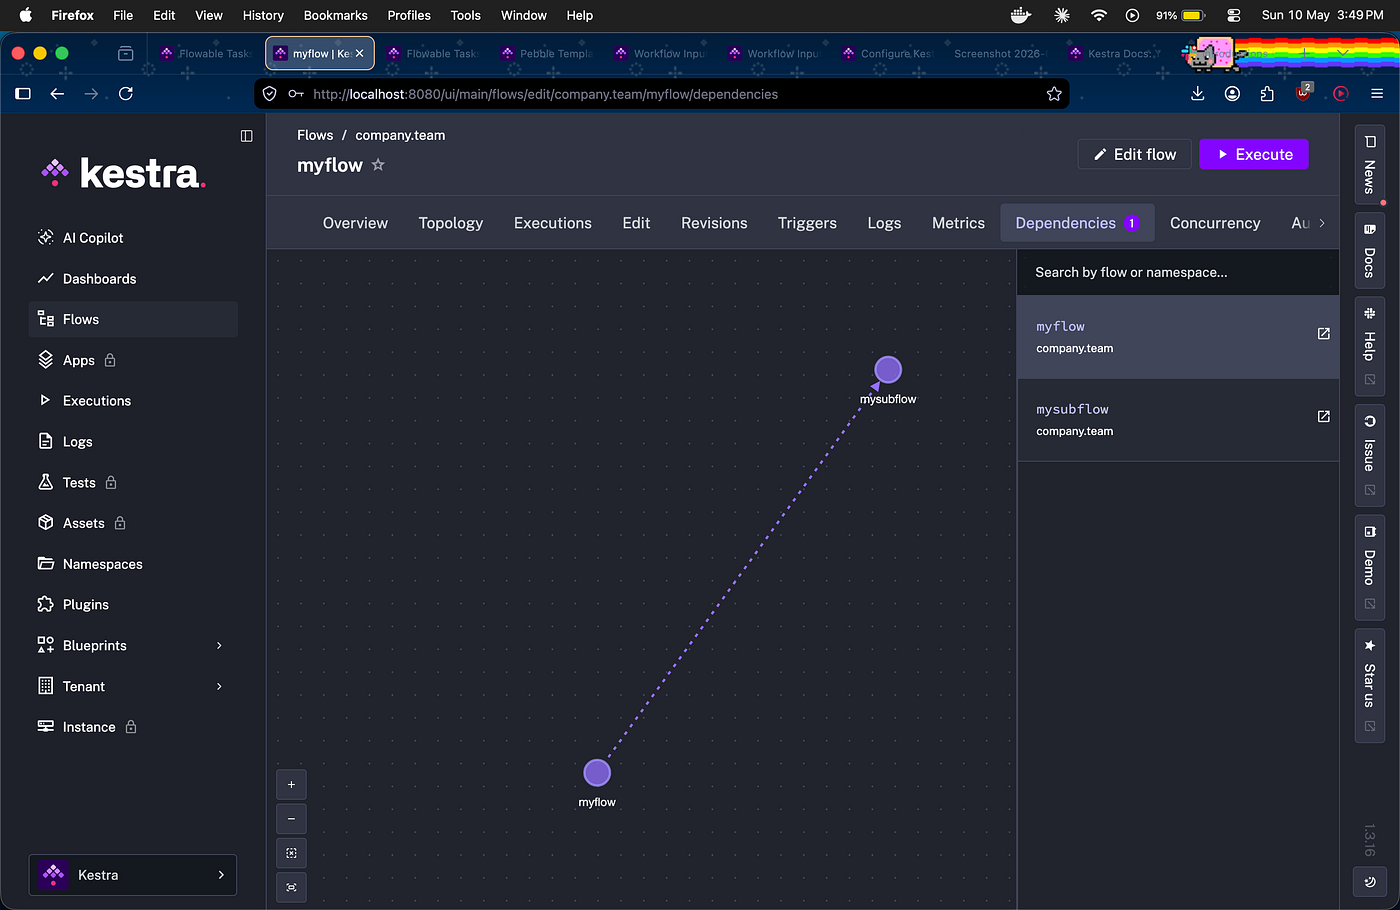
Task: Open Logs in left sidebar
Action: click(133, 442)
